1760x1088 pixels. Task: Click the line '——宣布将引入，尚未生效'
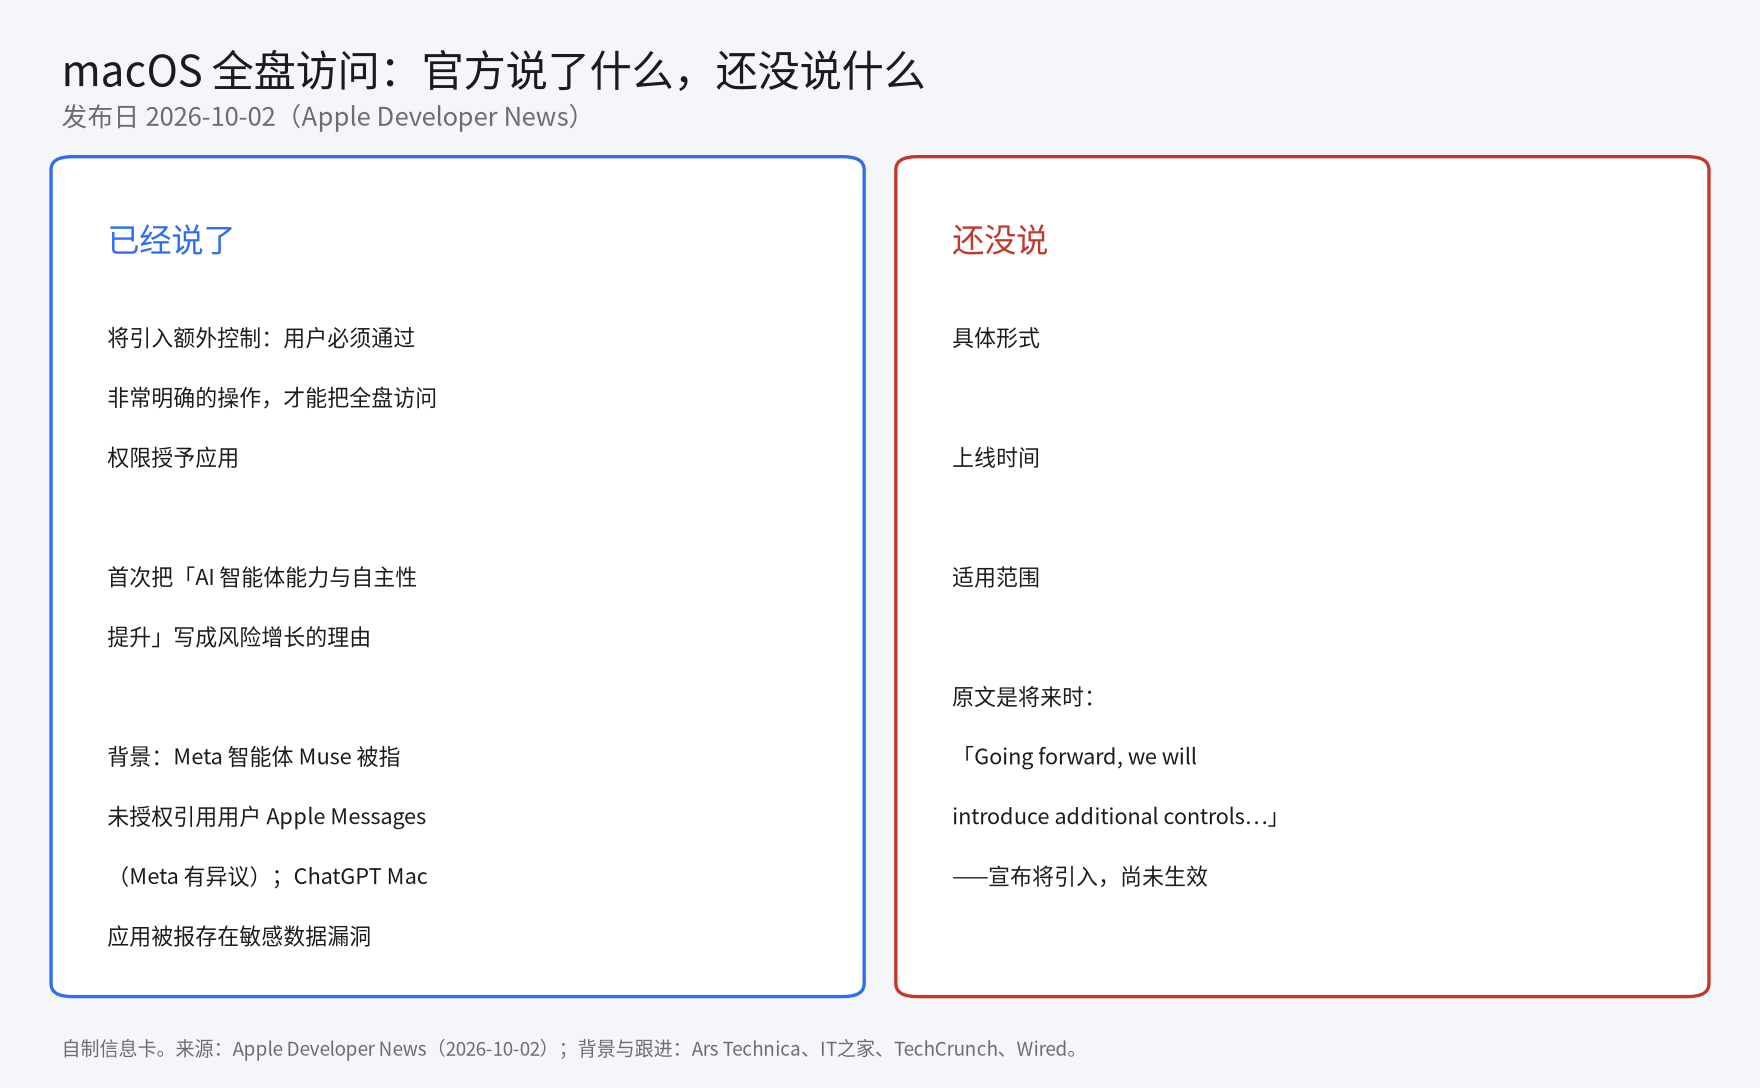click(x=1080, y=877)
